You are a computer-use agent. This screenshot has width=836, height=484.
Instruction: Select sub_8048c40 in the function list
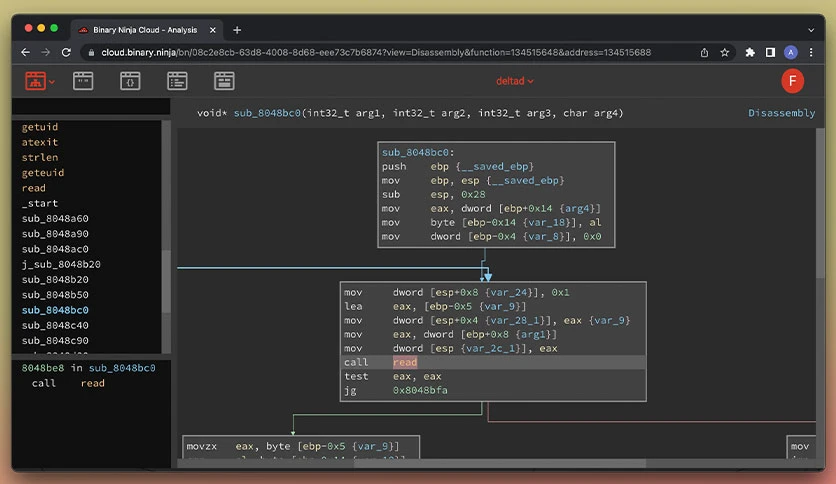click(x=55, y=325)
